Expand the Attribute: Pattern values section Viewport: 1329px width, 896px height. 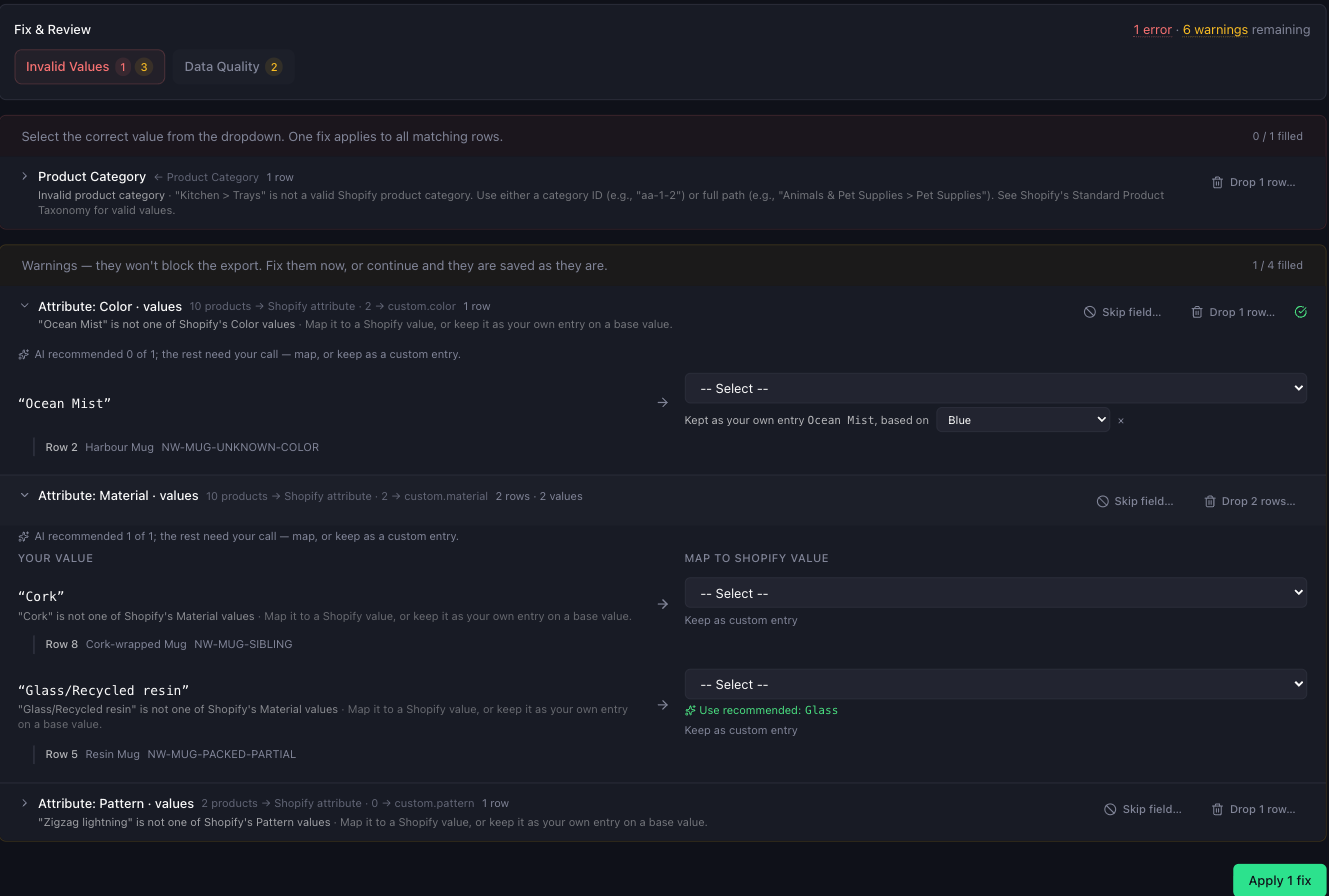[25, 803]
